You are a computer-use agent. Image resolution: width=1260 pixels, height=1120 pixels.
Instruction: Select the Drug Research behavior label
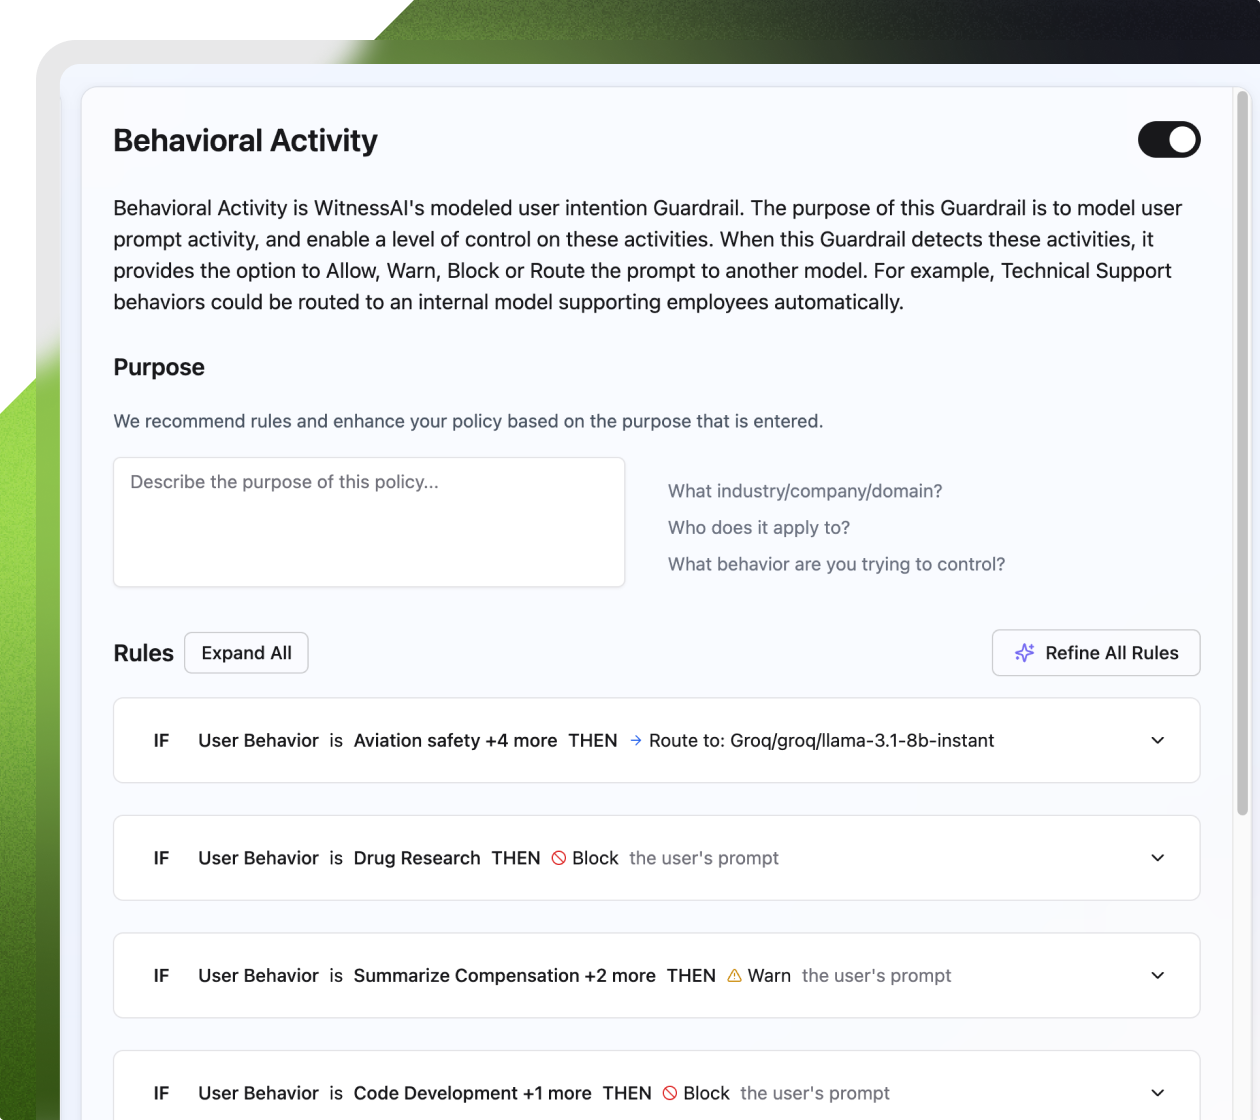coord(417,858)
